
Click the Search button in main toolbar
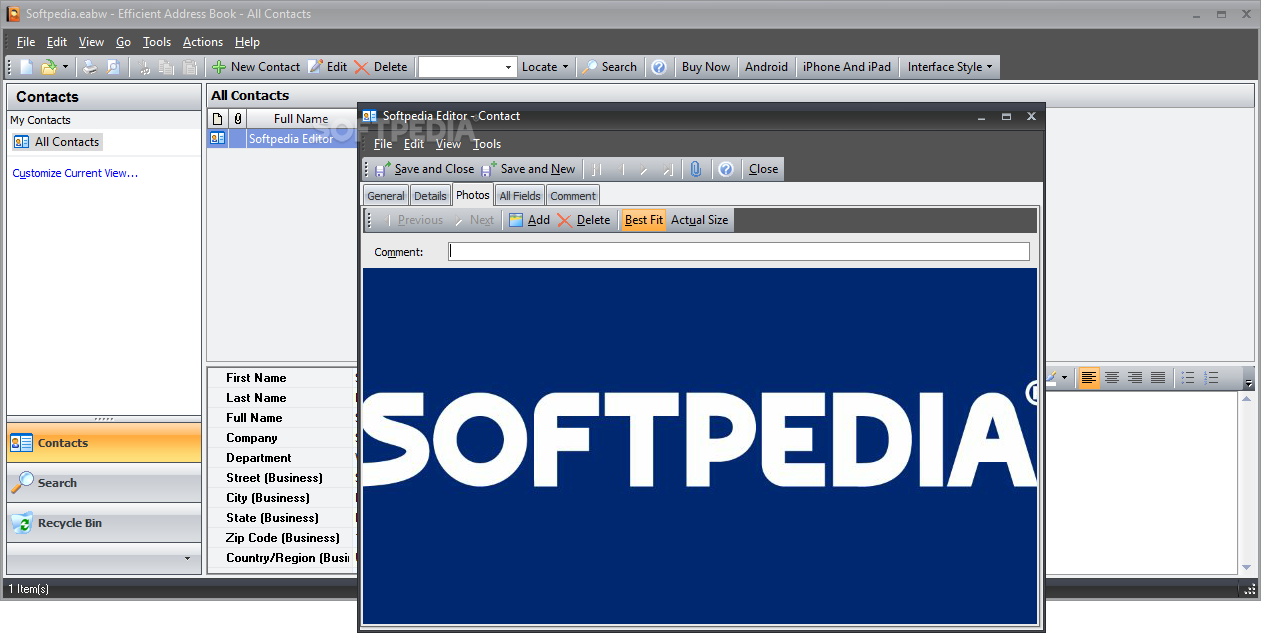[x=609, y=67]
